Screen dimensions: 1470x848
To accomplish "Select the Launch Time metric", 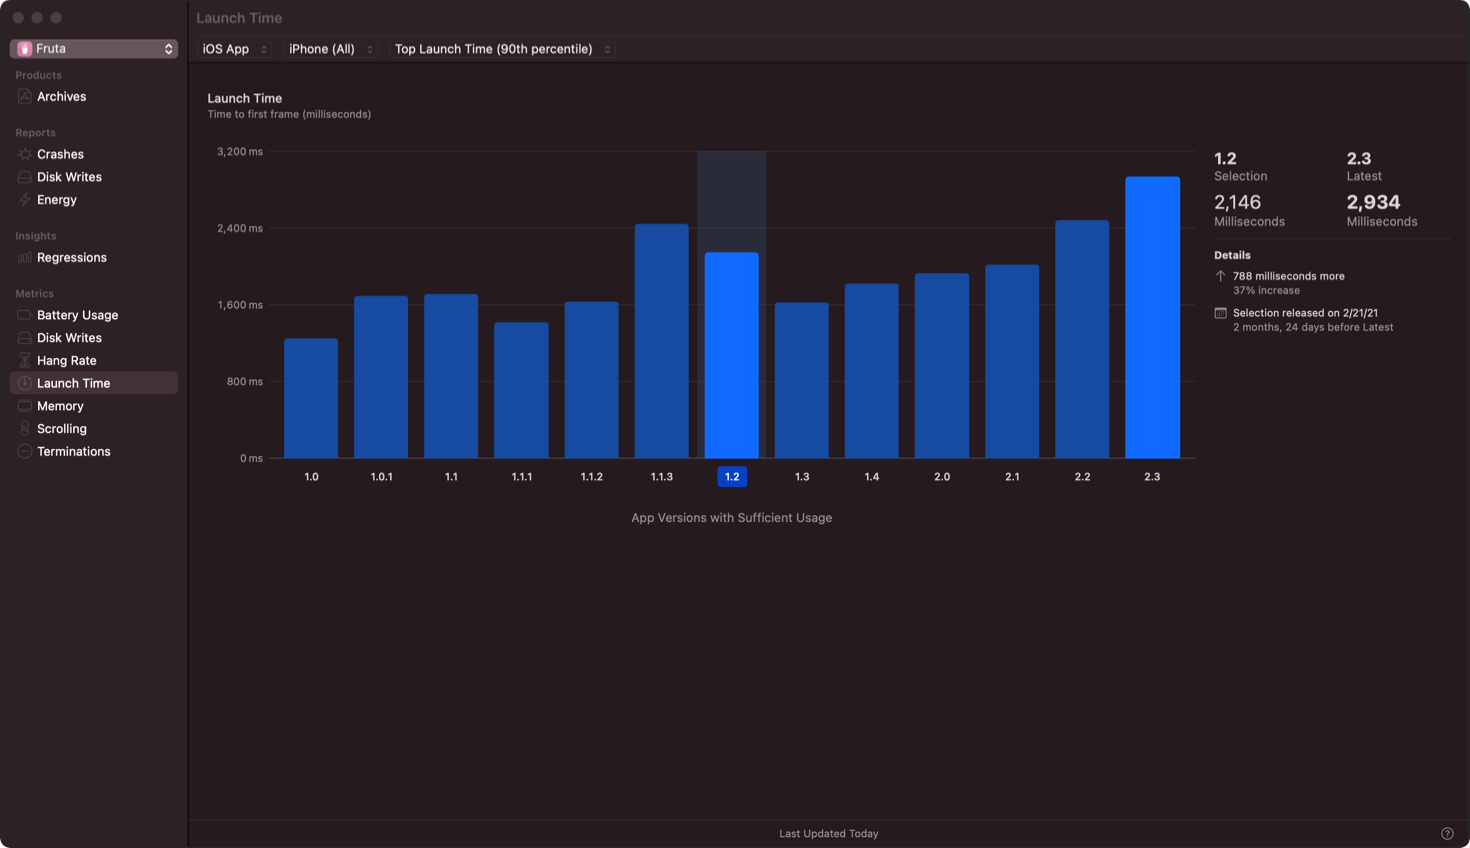I will click(x=94, y=383).
